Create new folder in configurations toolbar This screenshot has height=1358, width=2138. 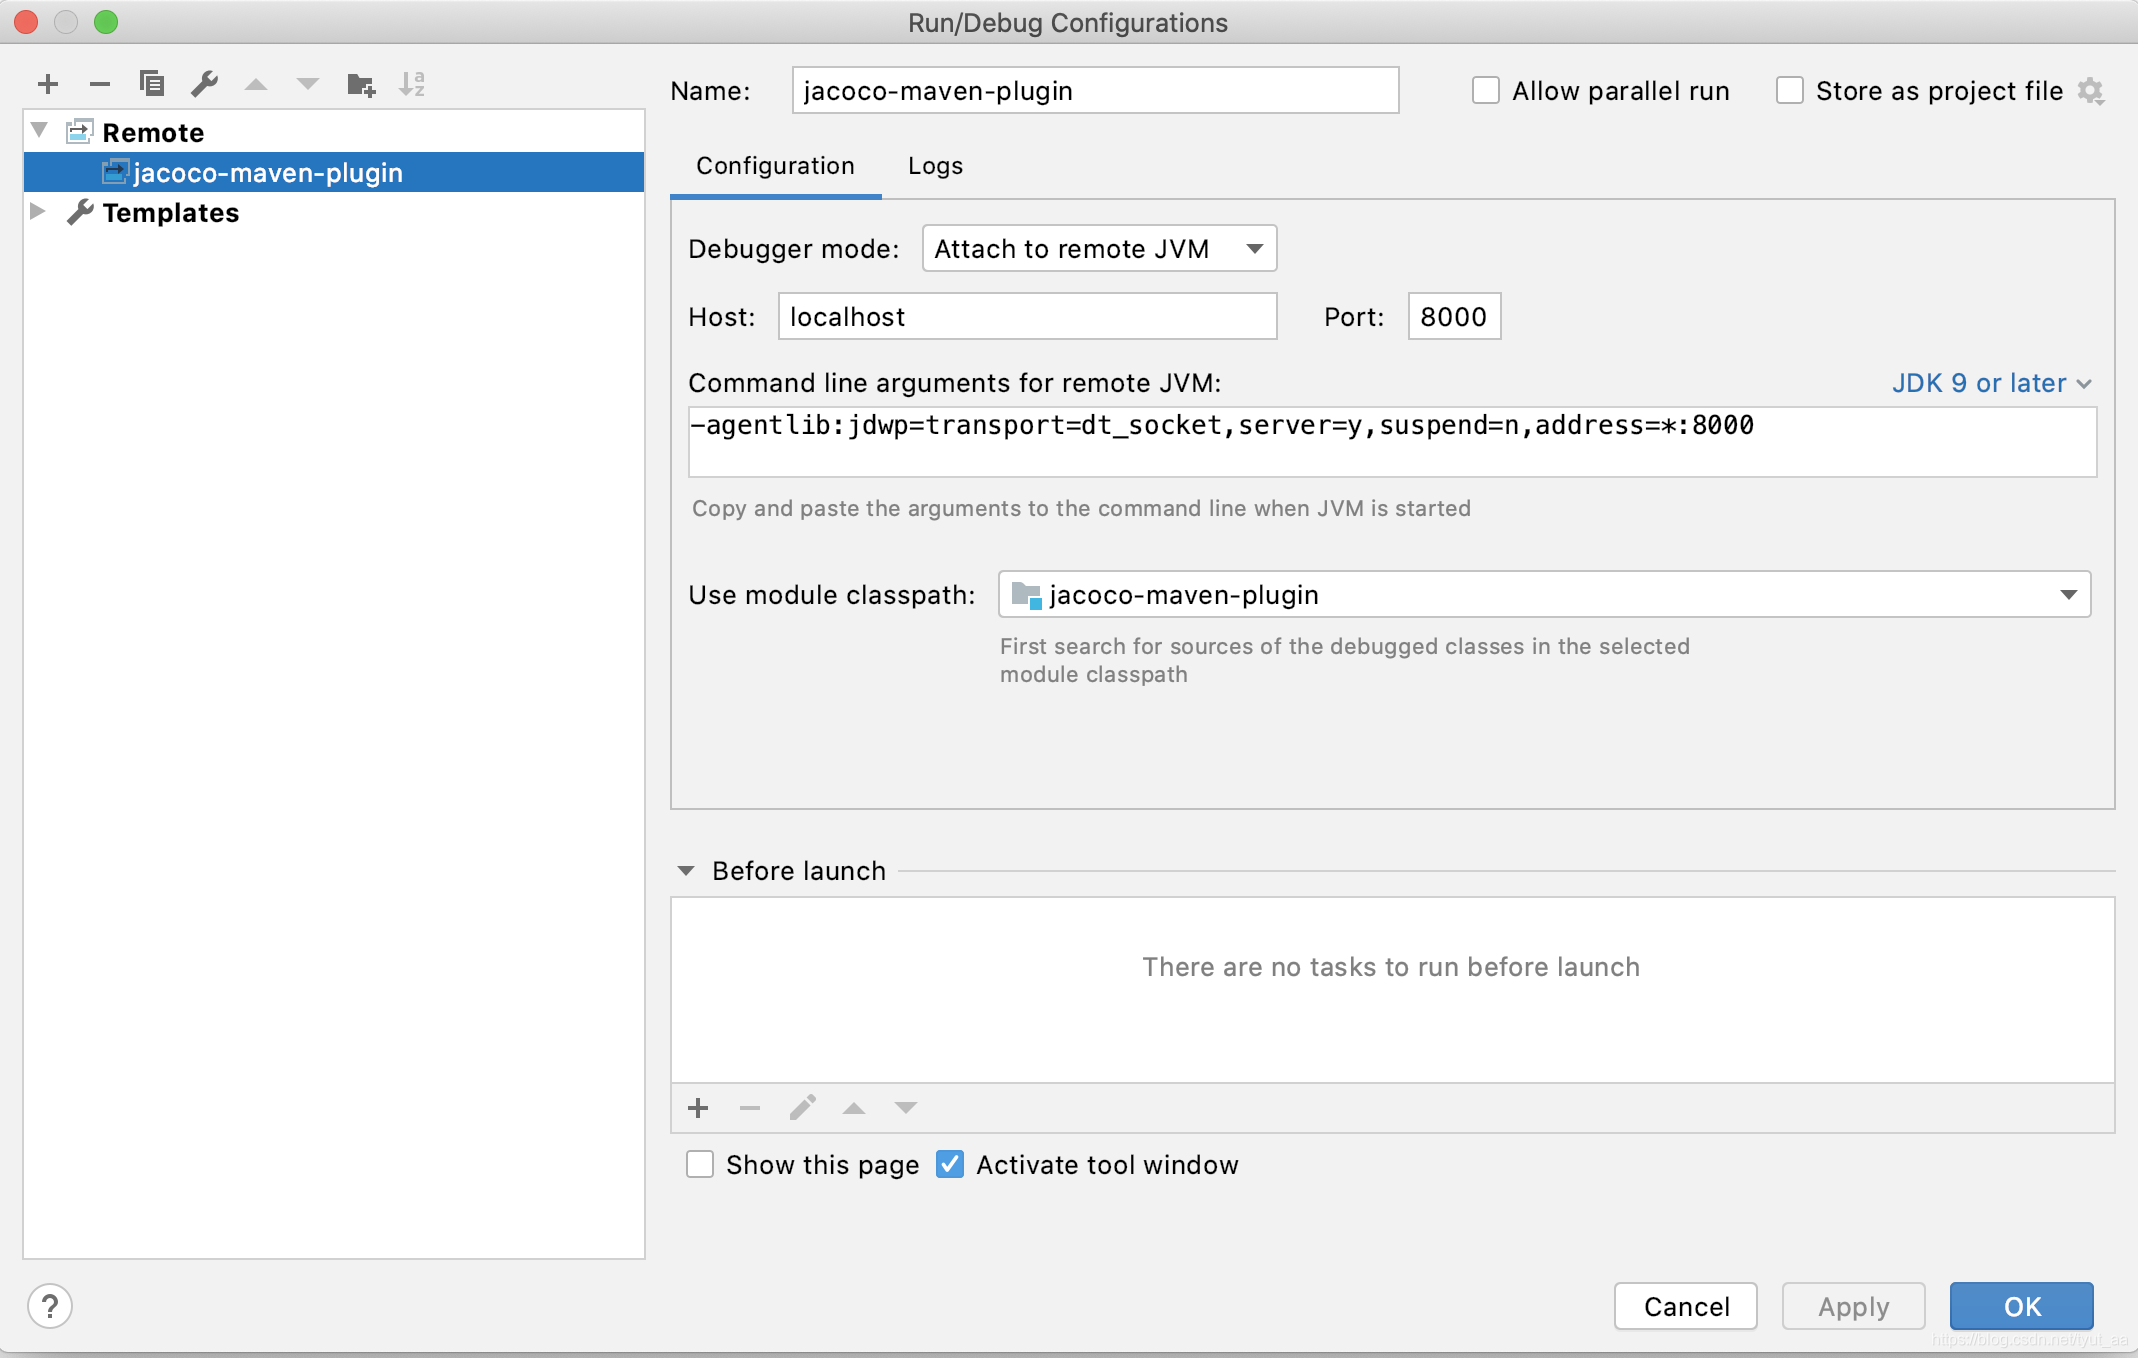click(360, 84)
